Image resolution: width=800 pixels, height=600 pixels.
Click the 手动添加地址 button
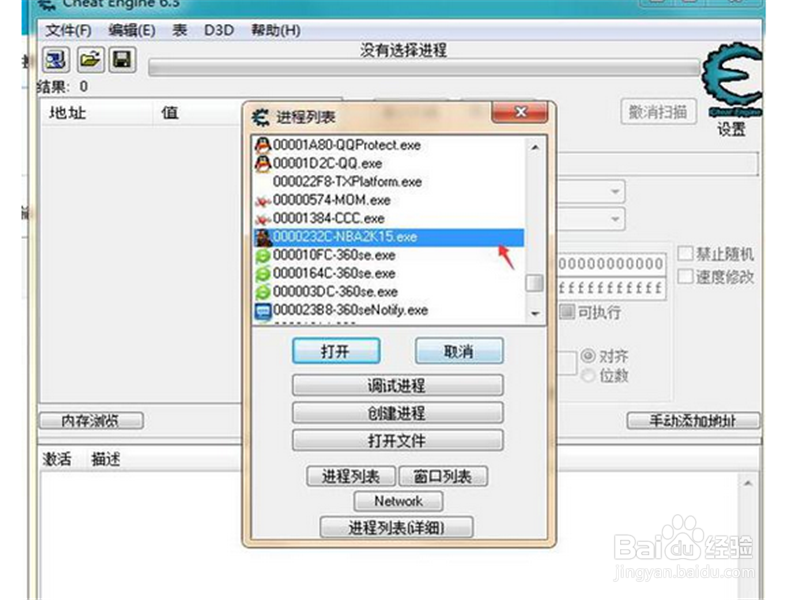pyautogui.click(x=693, y=420)
